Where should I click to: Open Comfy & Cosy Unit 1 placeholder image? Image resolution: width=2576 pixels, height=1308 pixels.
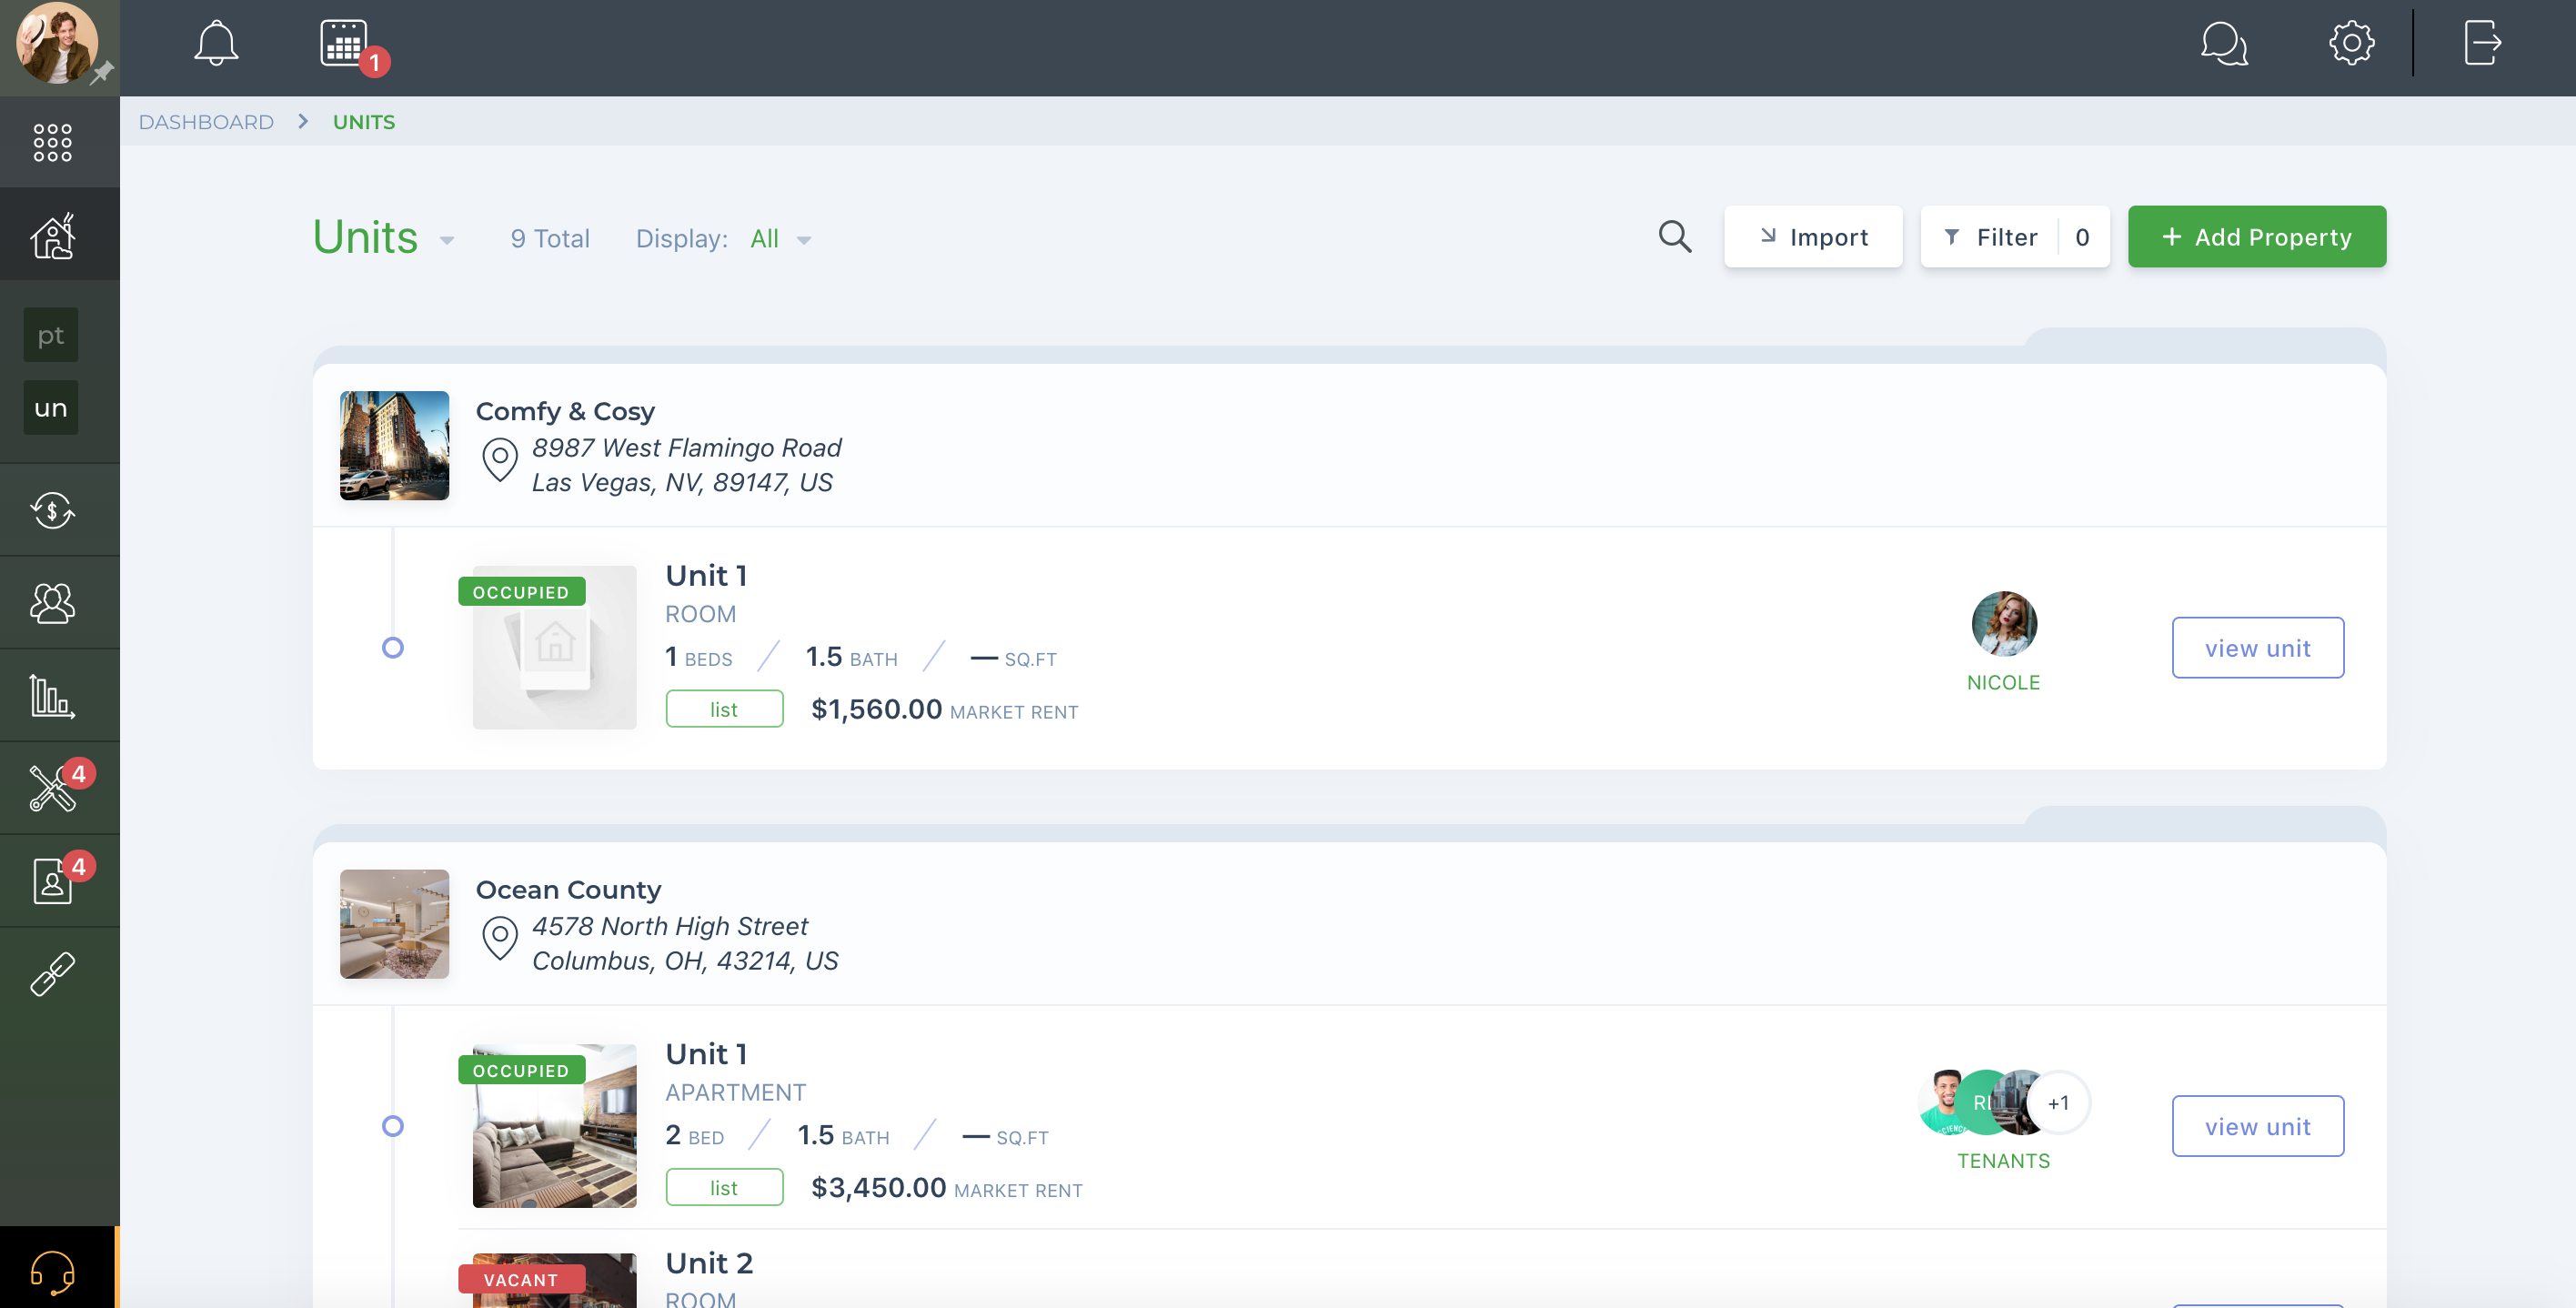(555, 648)
